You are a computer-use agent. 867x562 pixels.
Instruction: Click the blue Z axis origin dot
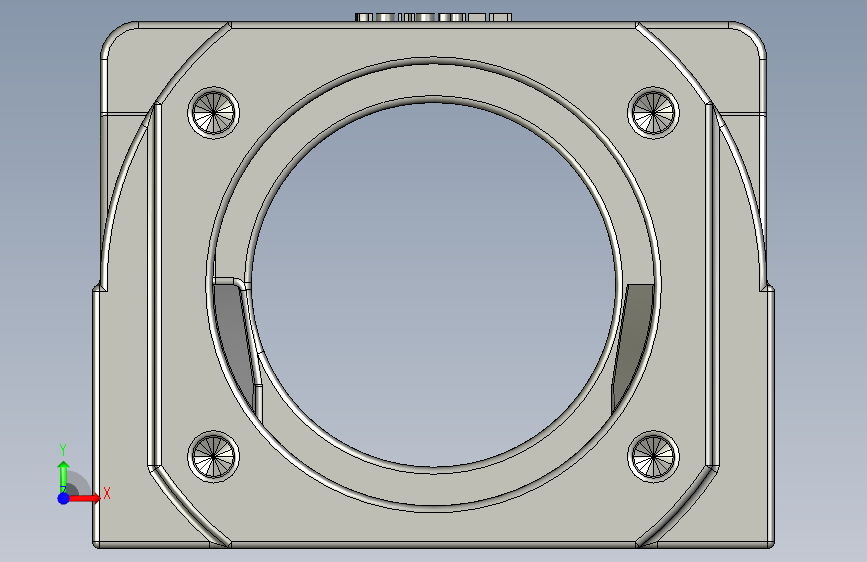(x=63, y=498)
